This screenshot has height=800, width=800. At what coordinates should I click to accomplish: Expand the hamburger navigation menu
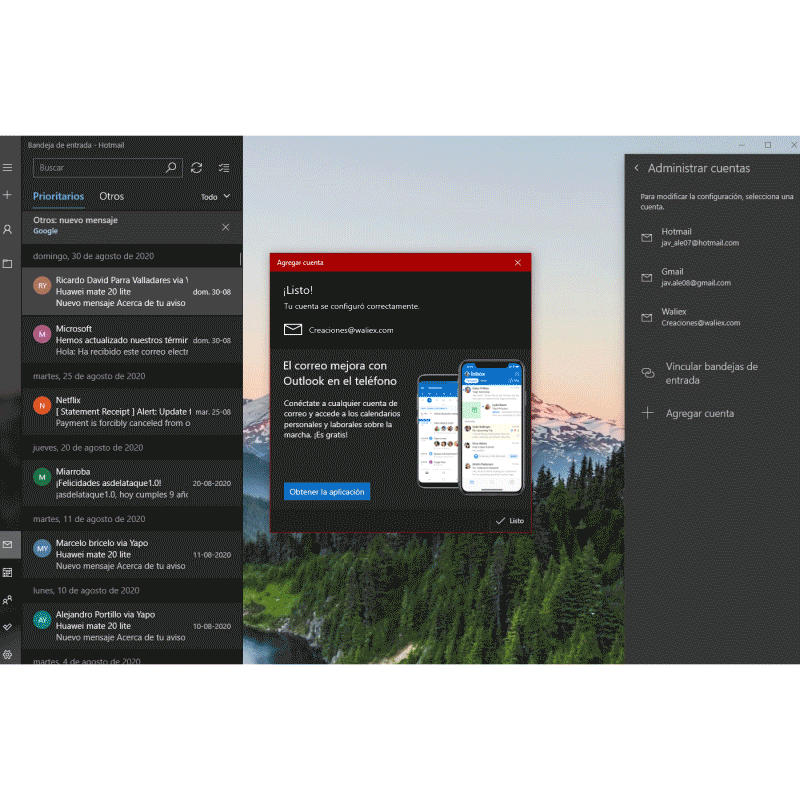tap(8, 167)
